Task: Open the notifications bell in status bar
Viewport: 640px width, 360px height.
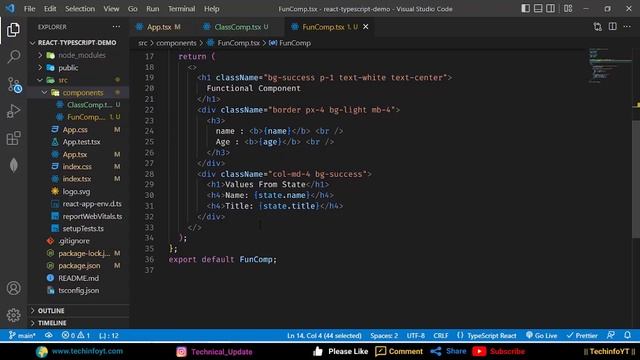Action: 627,335
